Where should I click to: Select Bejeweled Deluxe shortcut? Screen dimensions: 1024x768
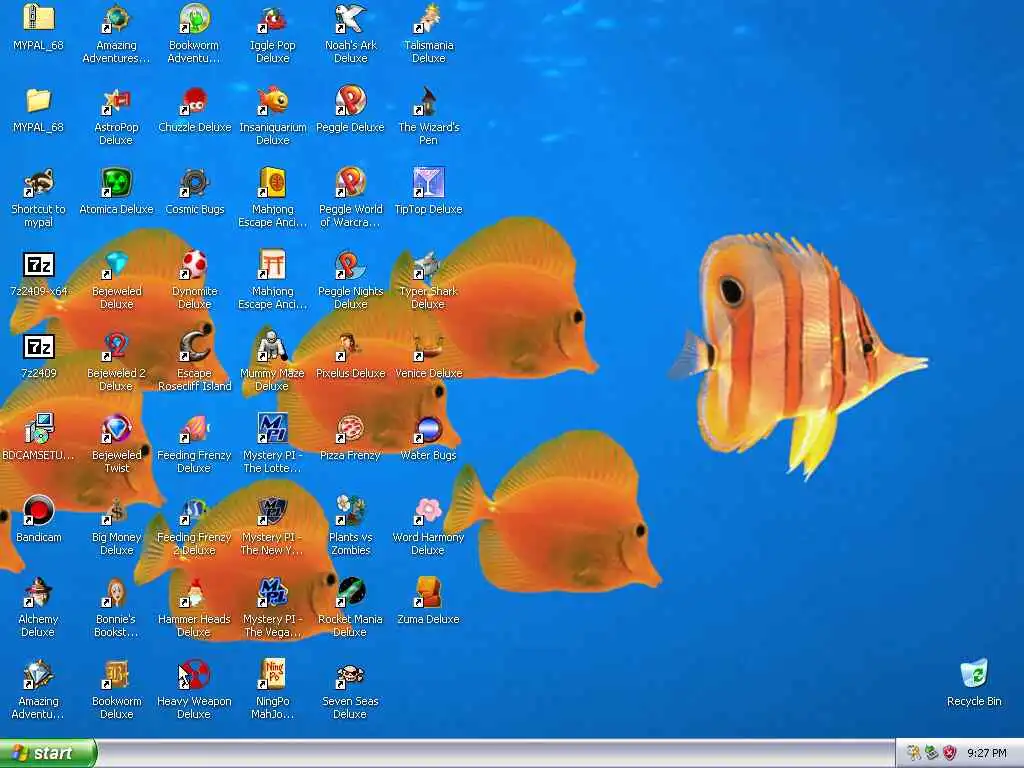click(x=116, y=264)
